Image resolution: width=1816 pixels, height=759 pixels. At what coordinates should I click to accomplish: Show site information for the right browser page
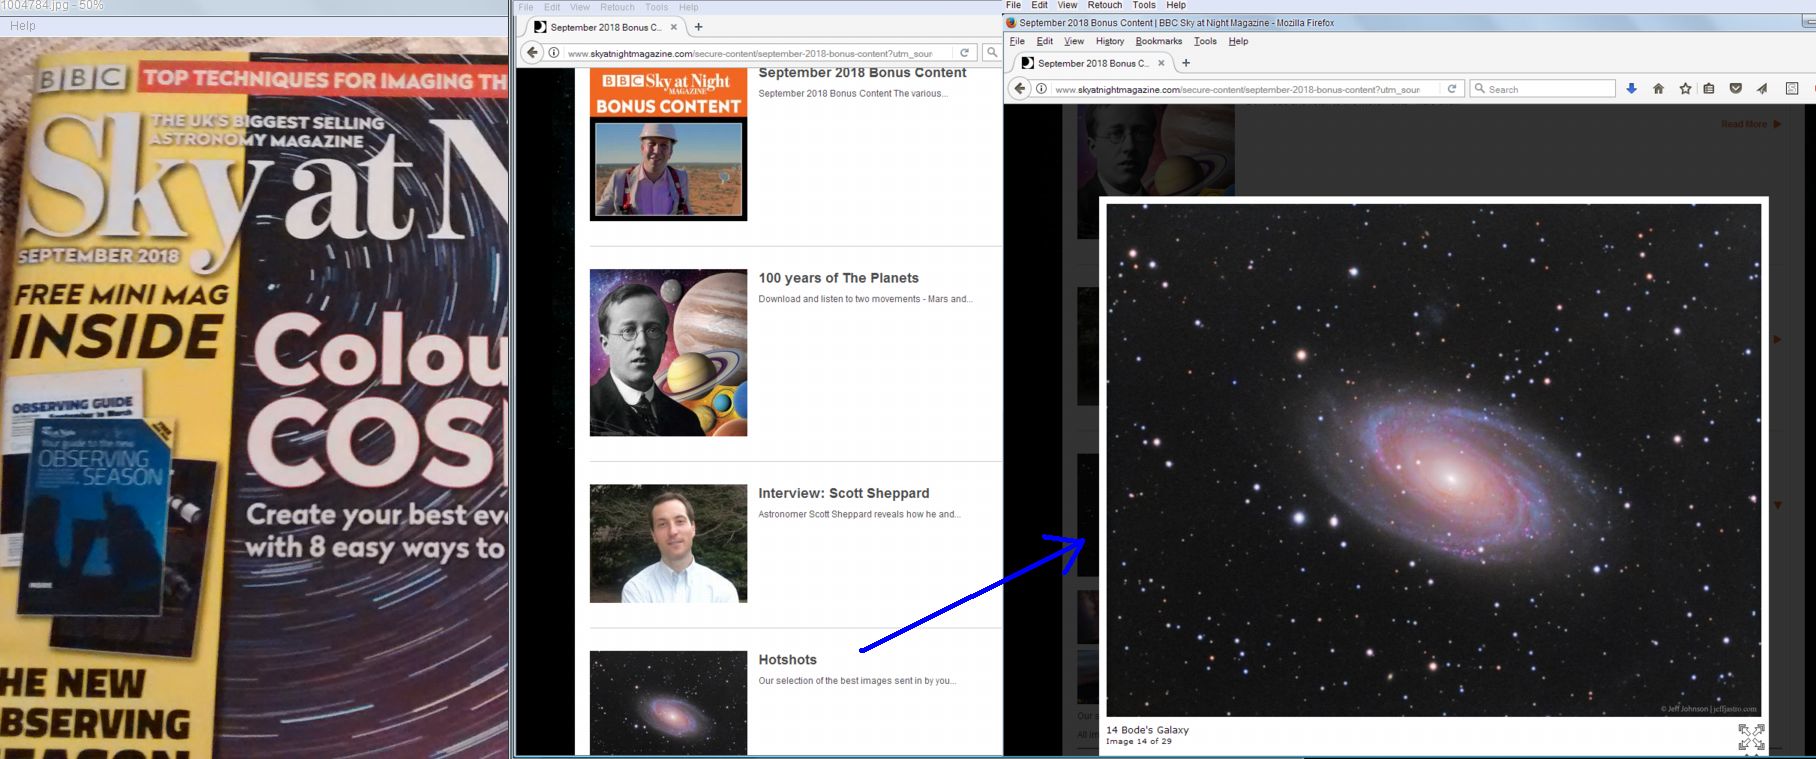coord(1041,89)
